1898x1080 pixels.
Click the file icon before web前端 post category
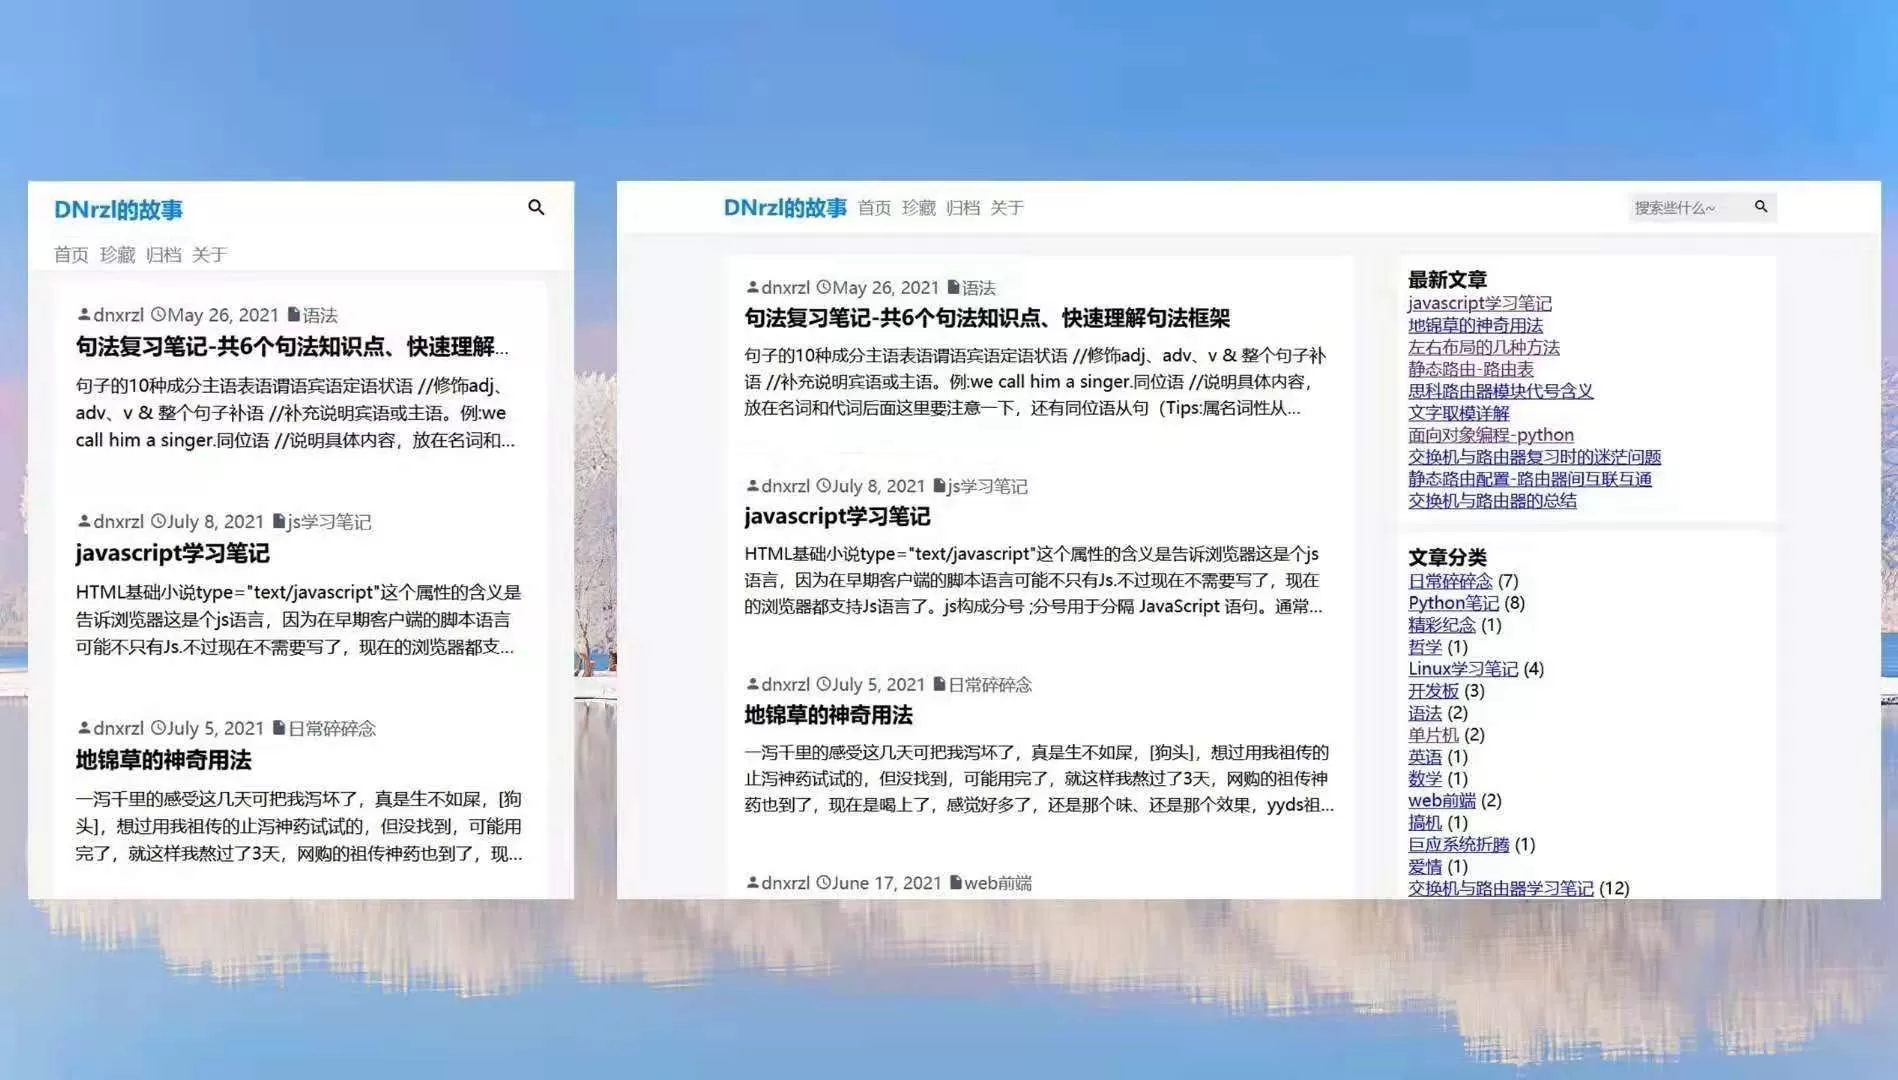pos(955,882)
